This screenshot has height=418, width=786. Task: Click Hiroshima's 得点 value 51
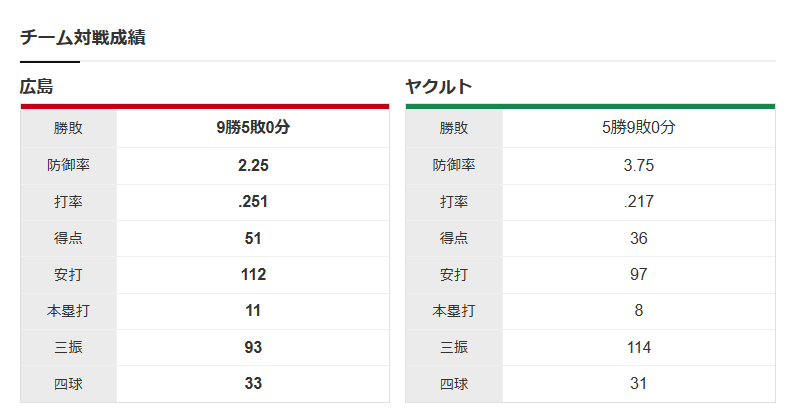pos(253,238)
